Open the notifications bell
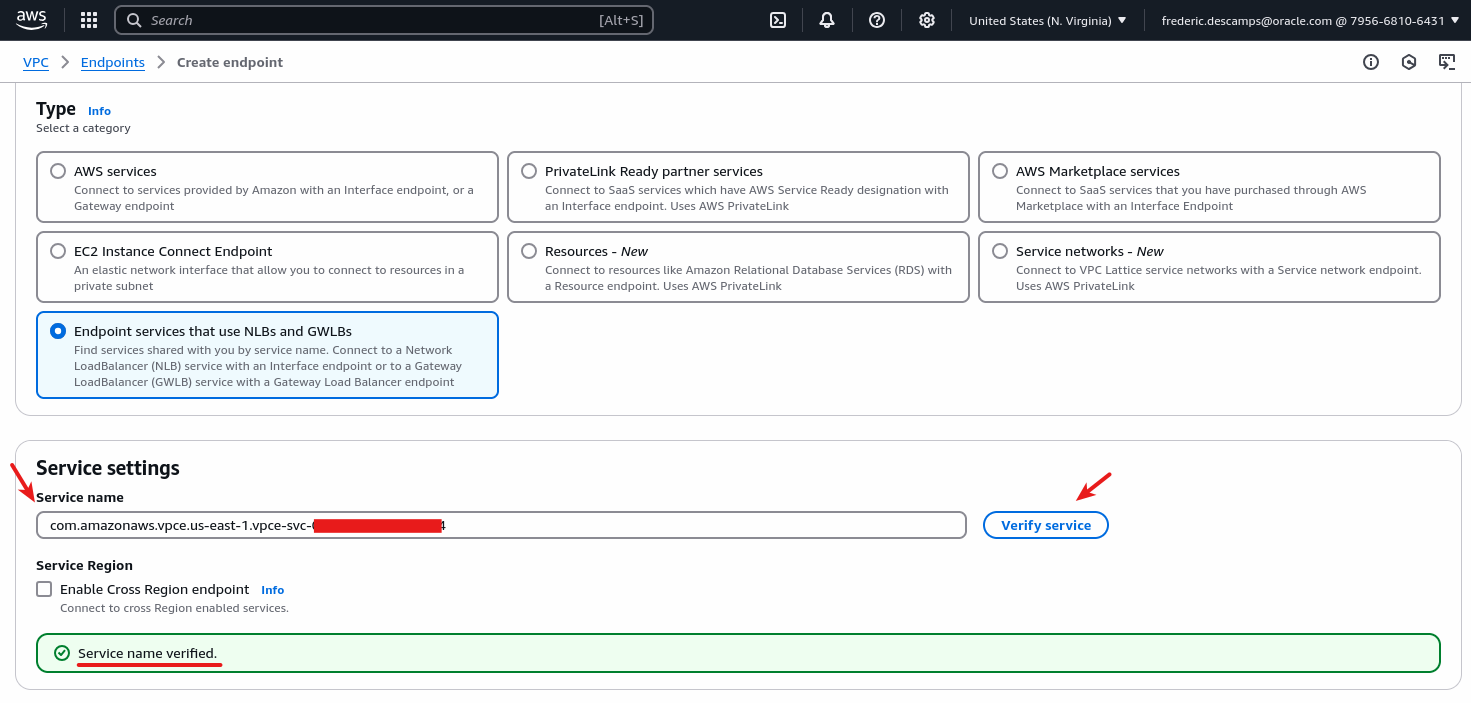 coord(827,19)
